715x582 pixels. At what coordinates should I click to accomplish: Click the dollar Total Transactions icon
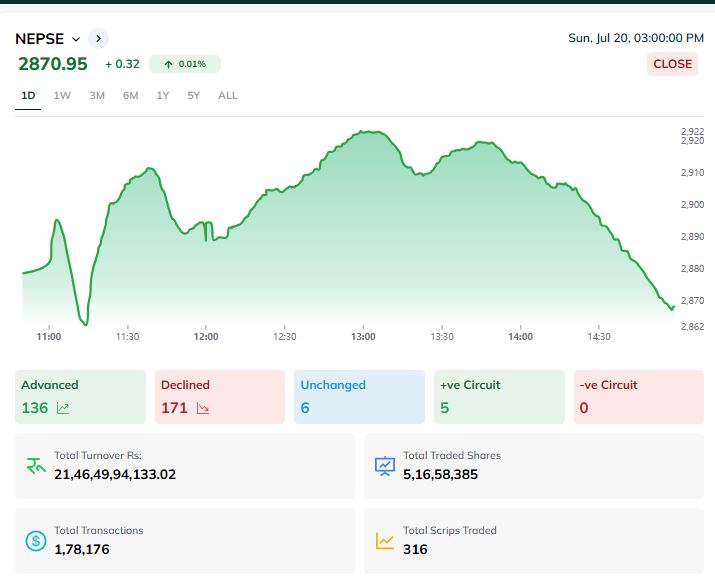pos(36,541)
